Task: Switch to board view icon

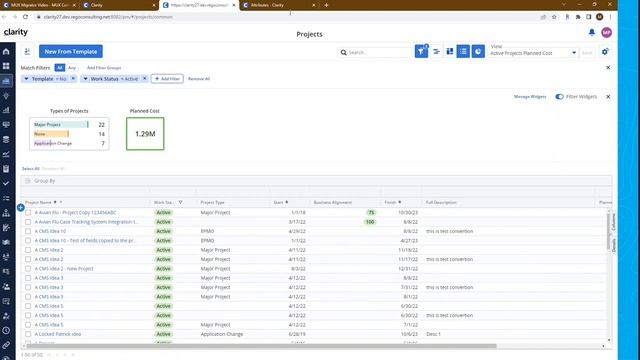Action: (449, 51)
